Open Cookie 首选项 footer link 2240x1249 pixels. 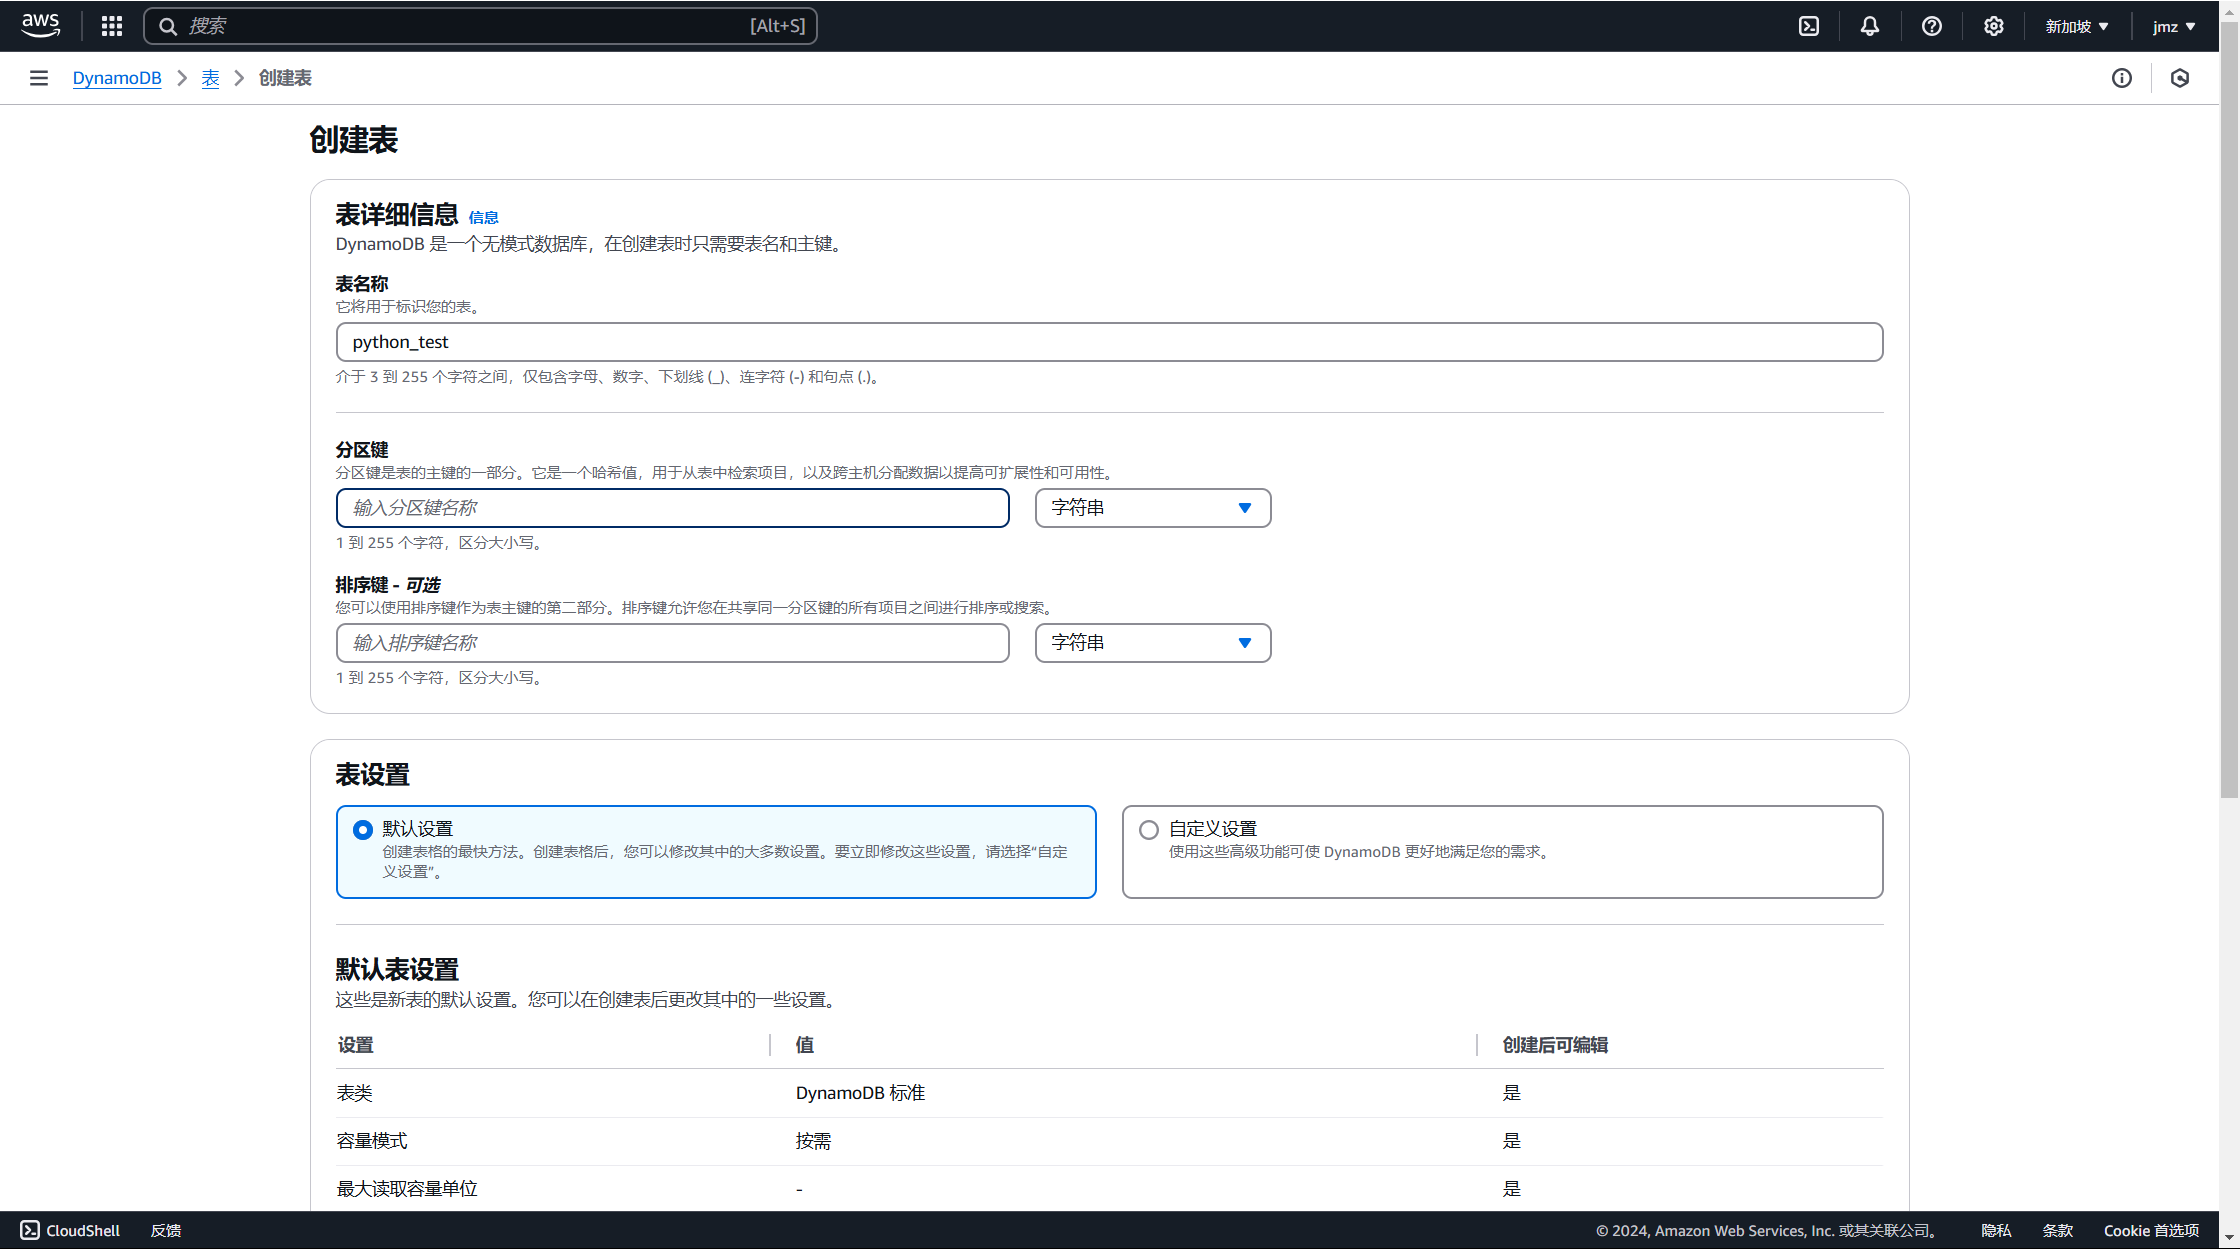[2151, 1230]
